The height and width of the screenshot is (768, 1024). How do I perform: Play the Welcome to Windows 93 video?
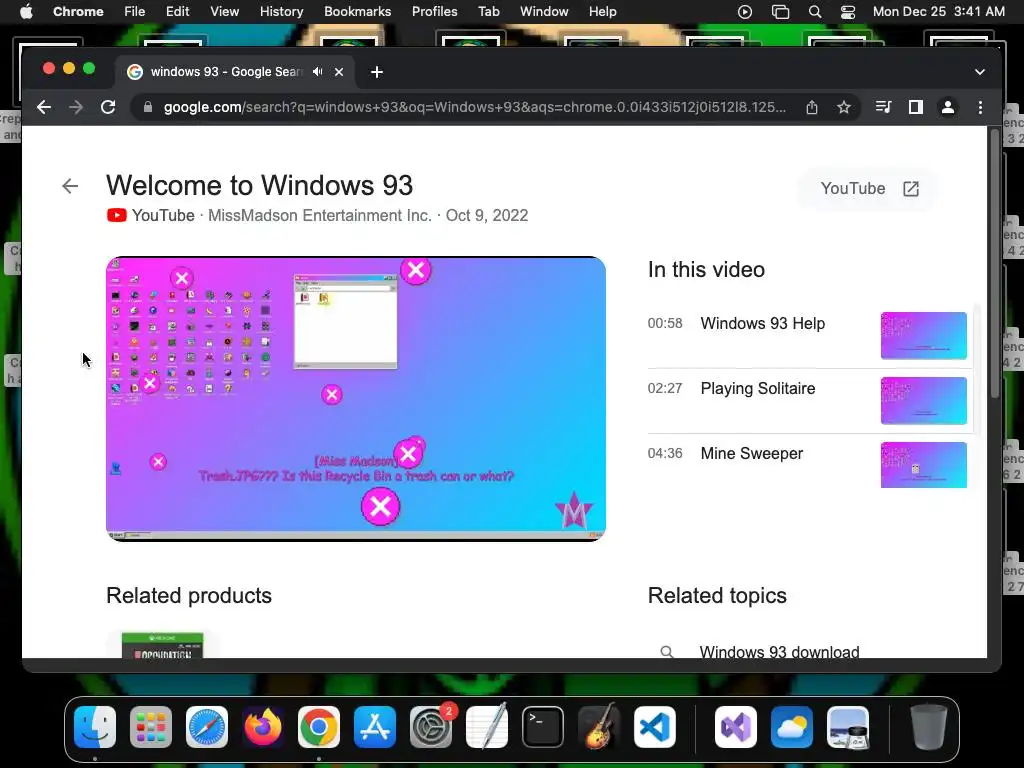click(x=356, y=399)
